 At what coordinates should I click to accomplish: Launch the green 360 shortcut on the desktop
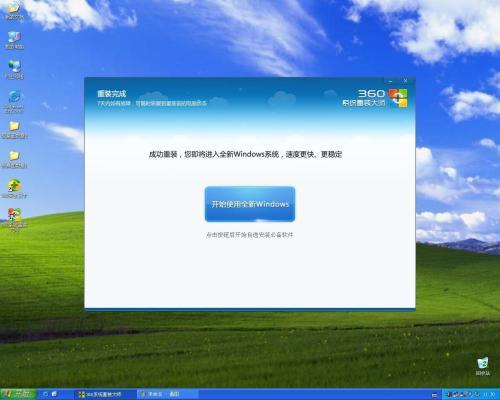click(14, 189)
